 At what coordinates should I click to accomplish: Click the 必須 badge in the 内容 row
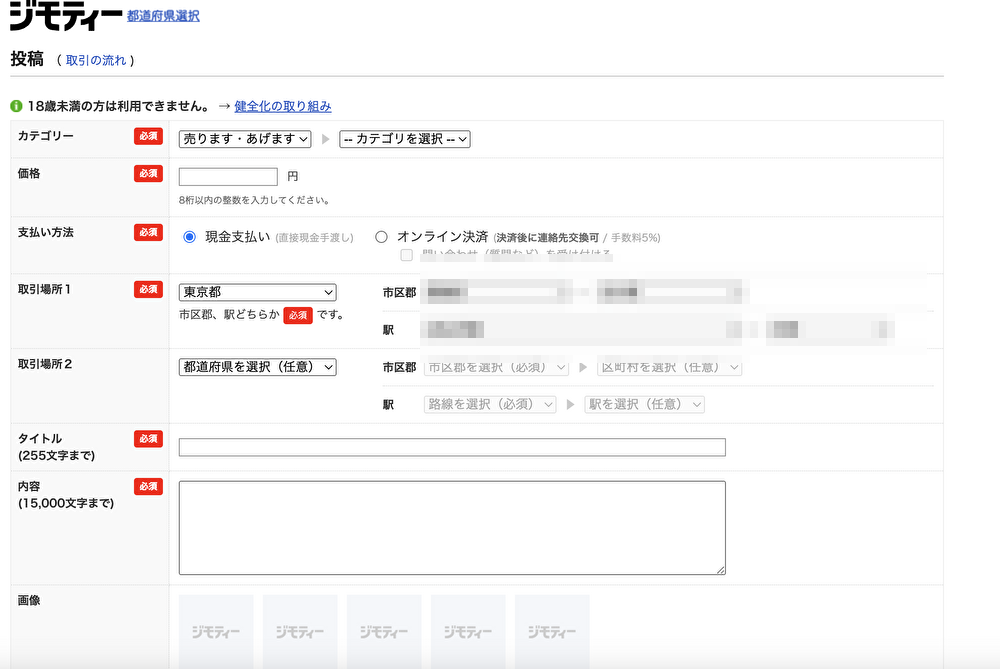pyautogui.click(x=148, y=486)
